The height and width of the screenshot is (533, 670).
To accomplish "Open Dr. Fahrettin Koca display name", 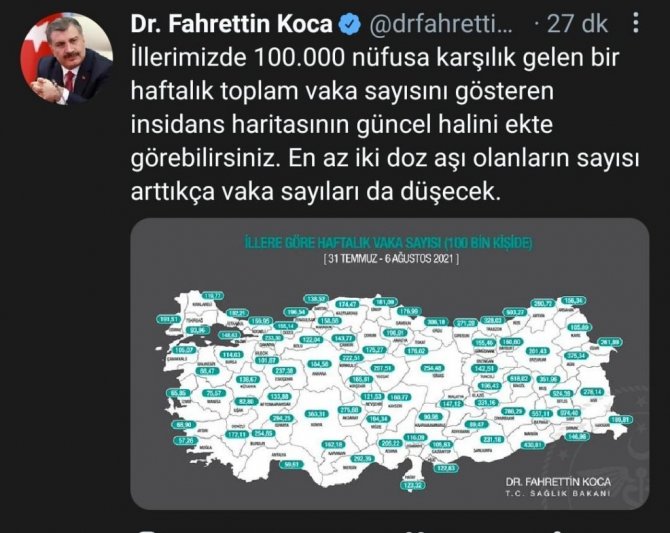I will pos(231,24).
